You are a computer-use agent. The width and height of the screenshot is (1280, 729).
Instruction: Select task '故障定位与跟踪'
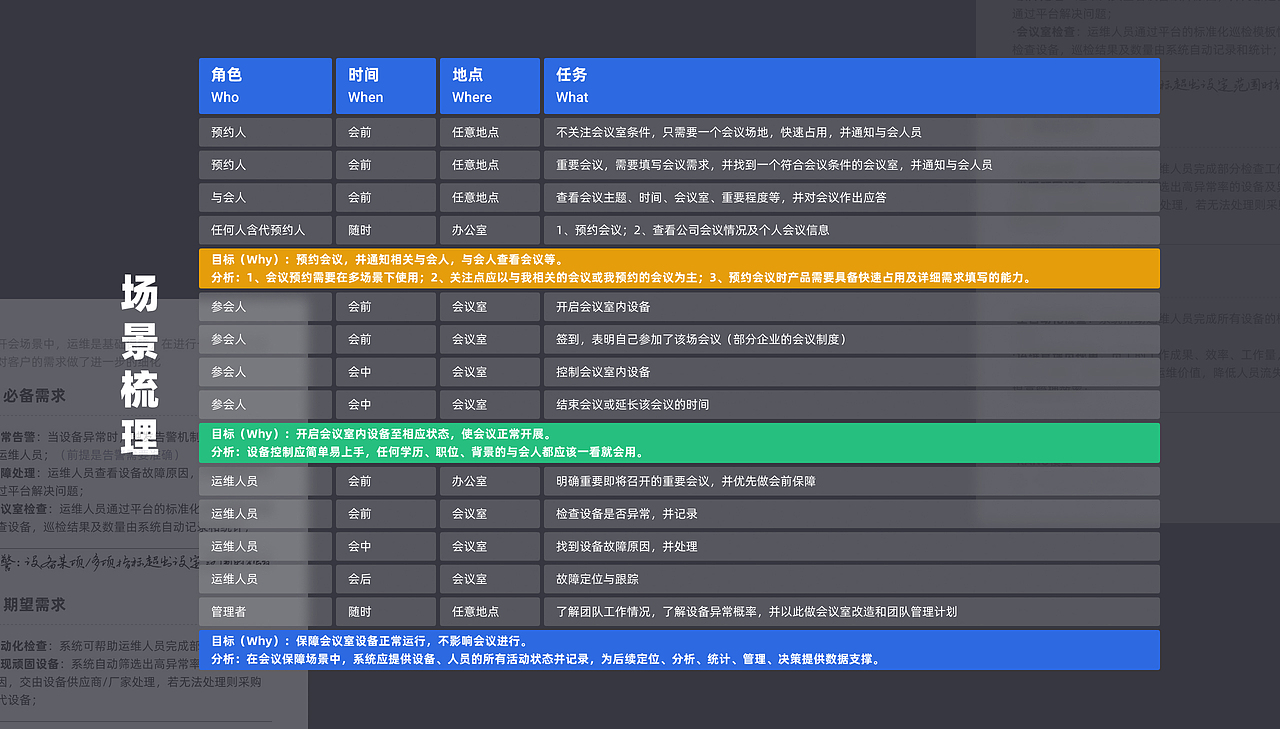pyautogui.click(x=852, y=579)
